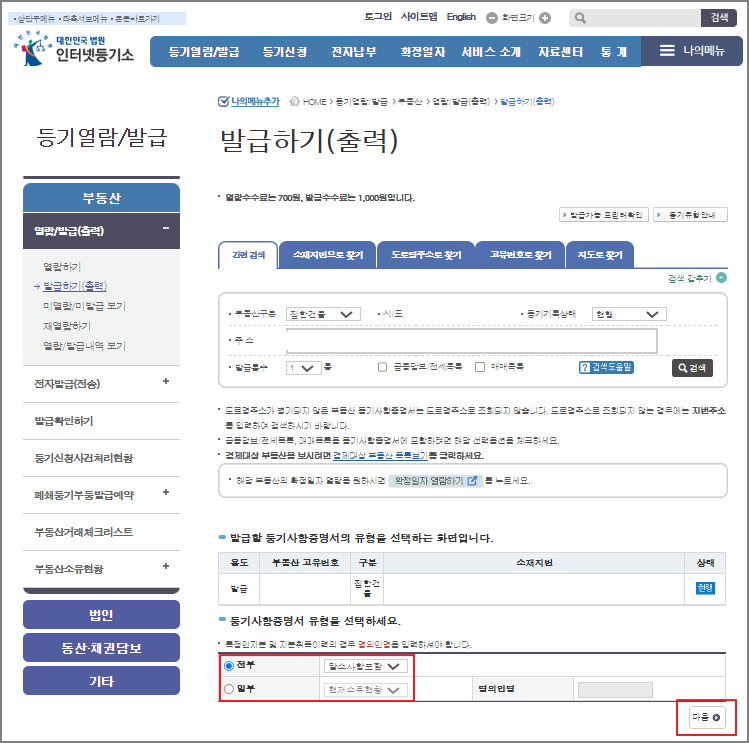Click the 미열람/미발급 보기 sidebar link
Image resolution: width=749 pixels, height=743 pixels.
(x=84, y=306)
